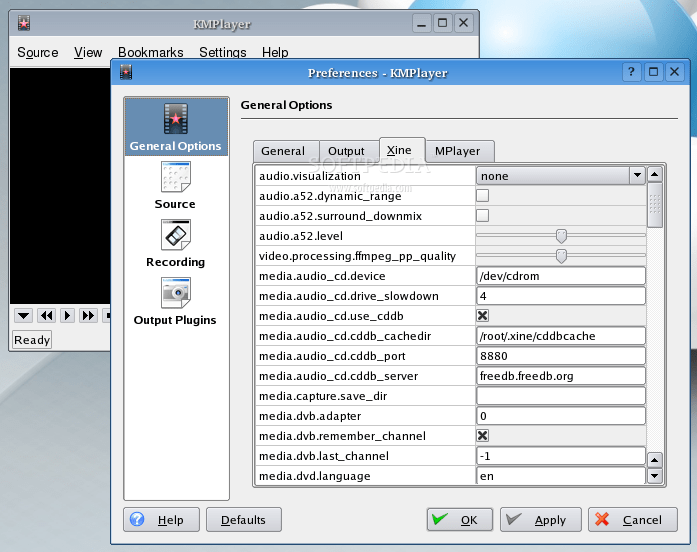Open the Output Plugins category
This screenshot has width=697, height=552.
click(x=175, y=302)
